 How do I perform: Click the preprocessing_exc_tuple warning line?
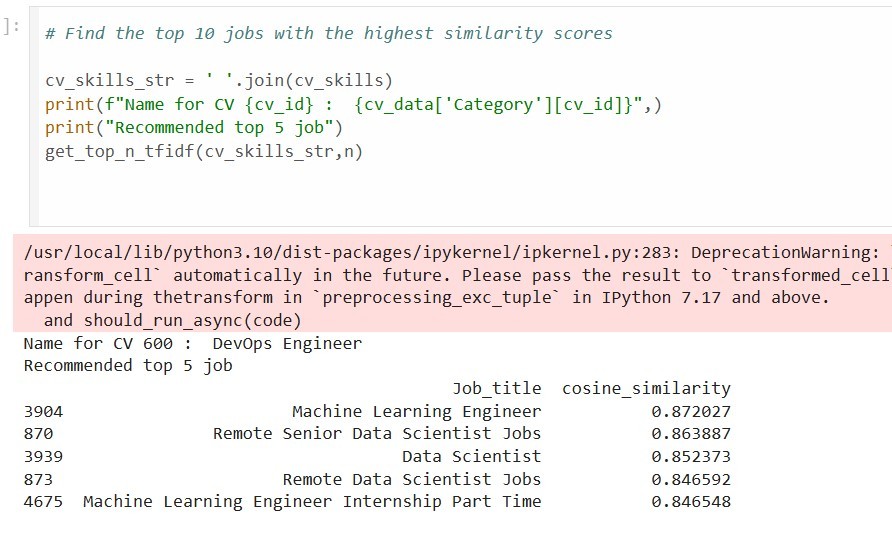[x=427, y=298]
